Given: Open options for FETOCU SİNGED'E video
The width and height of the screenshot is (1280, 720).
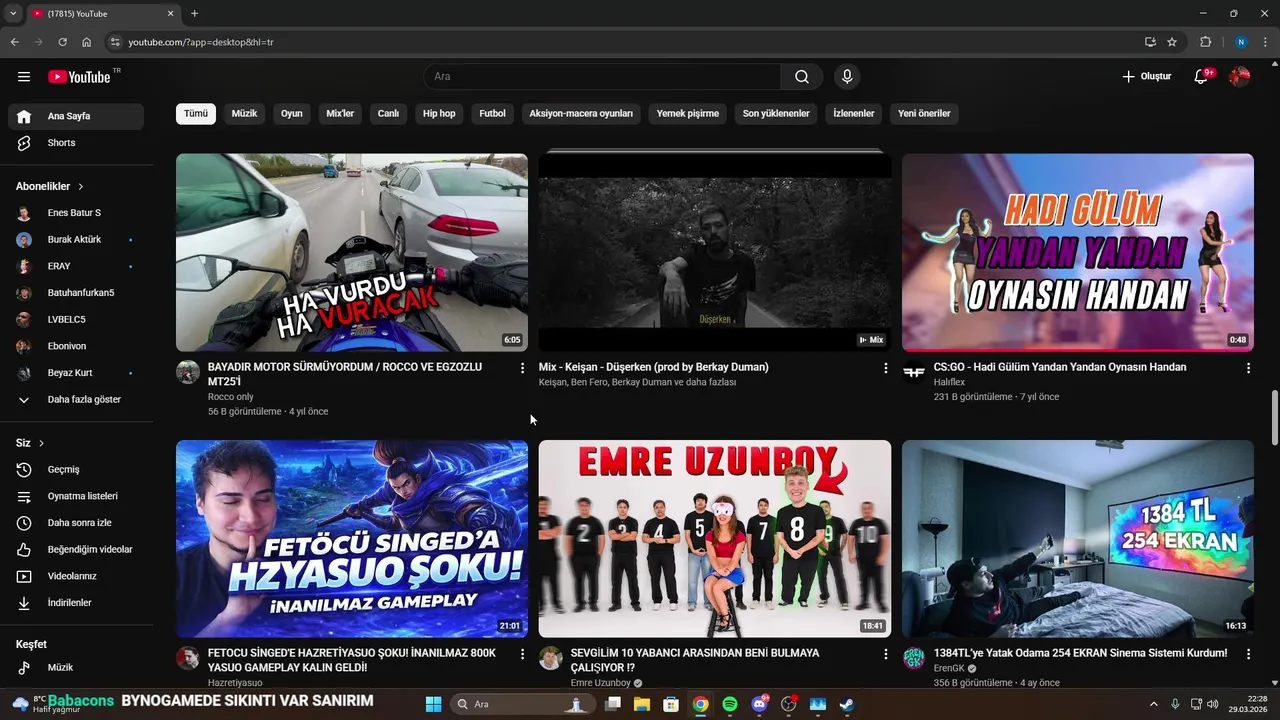Looking at the screenshot, I should [522, 654].
